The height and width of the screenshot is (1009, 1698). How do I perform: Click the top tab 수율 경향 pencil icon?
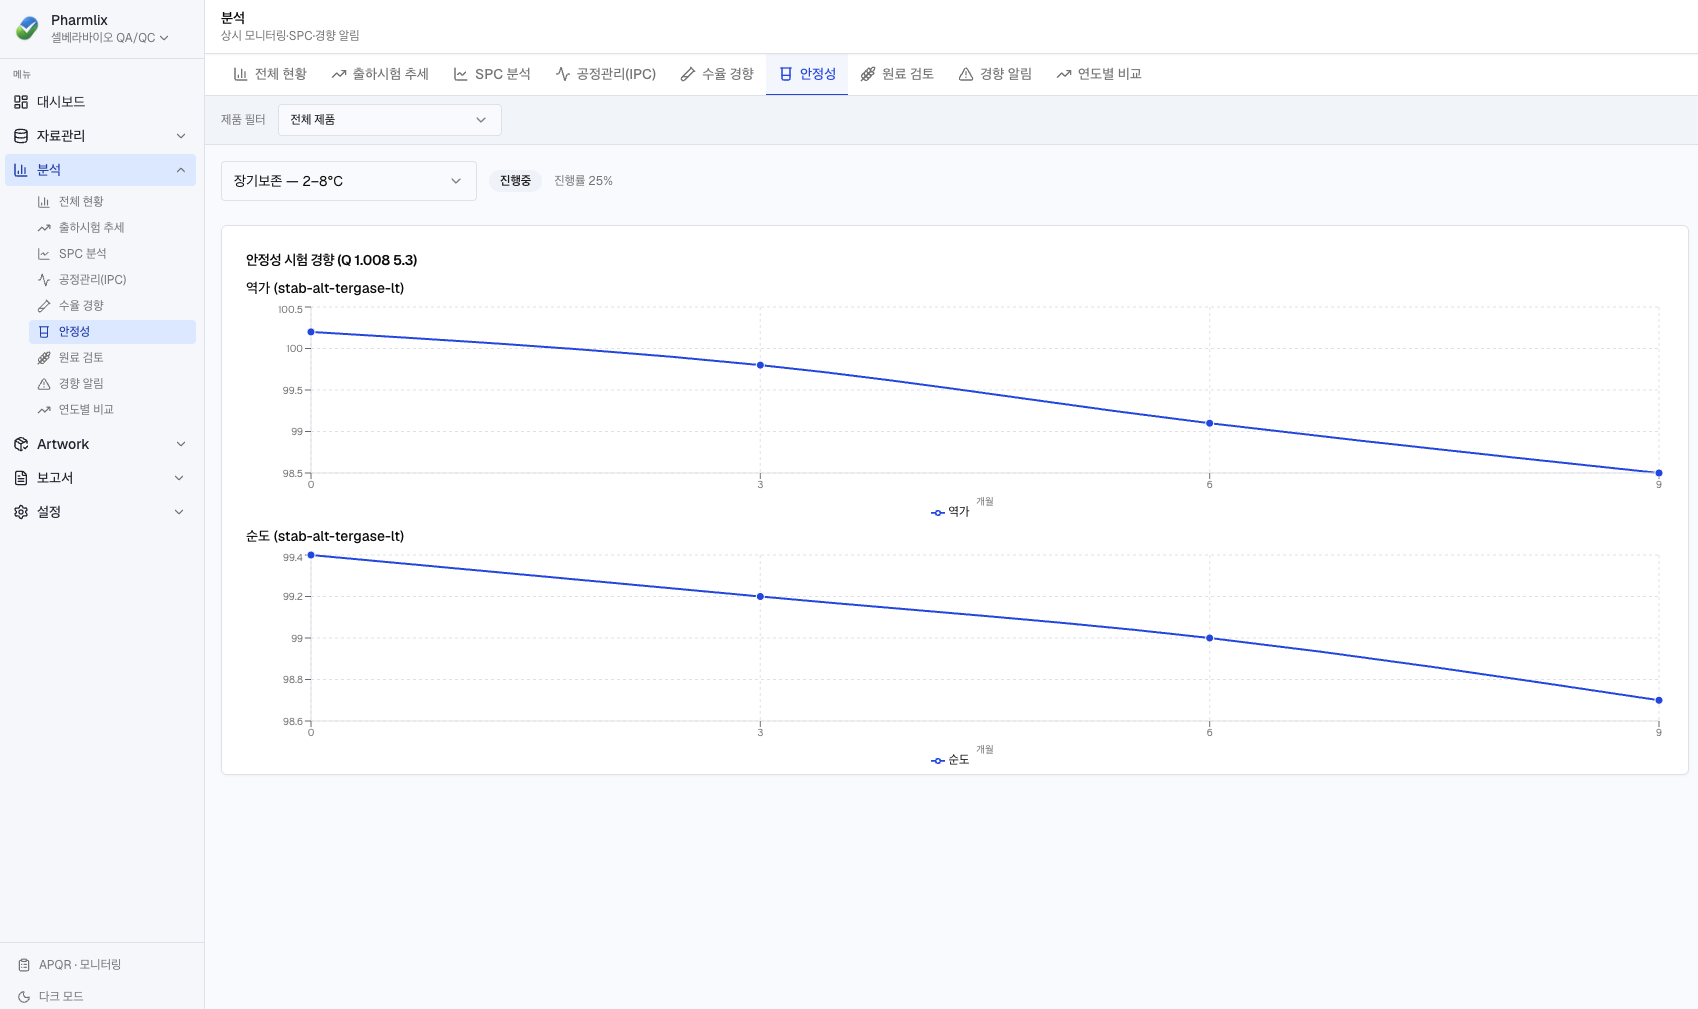tap(688, 74)
